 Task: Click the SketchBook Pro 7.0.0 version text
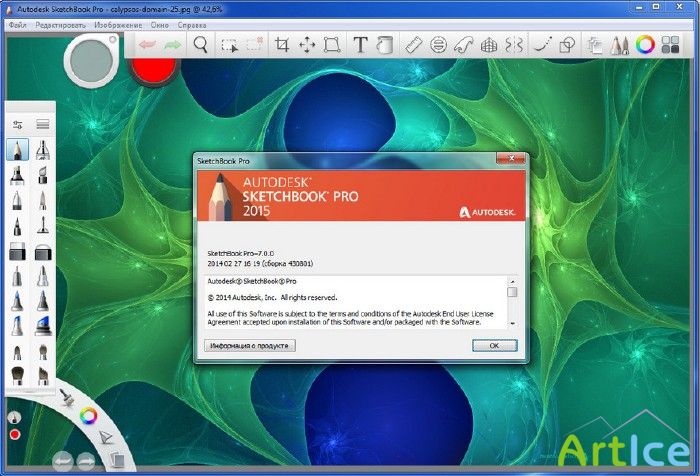tap(241, 253)
